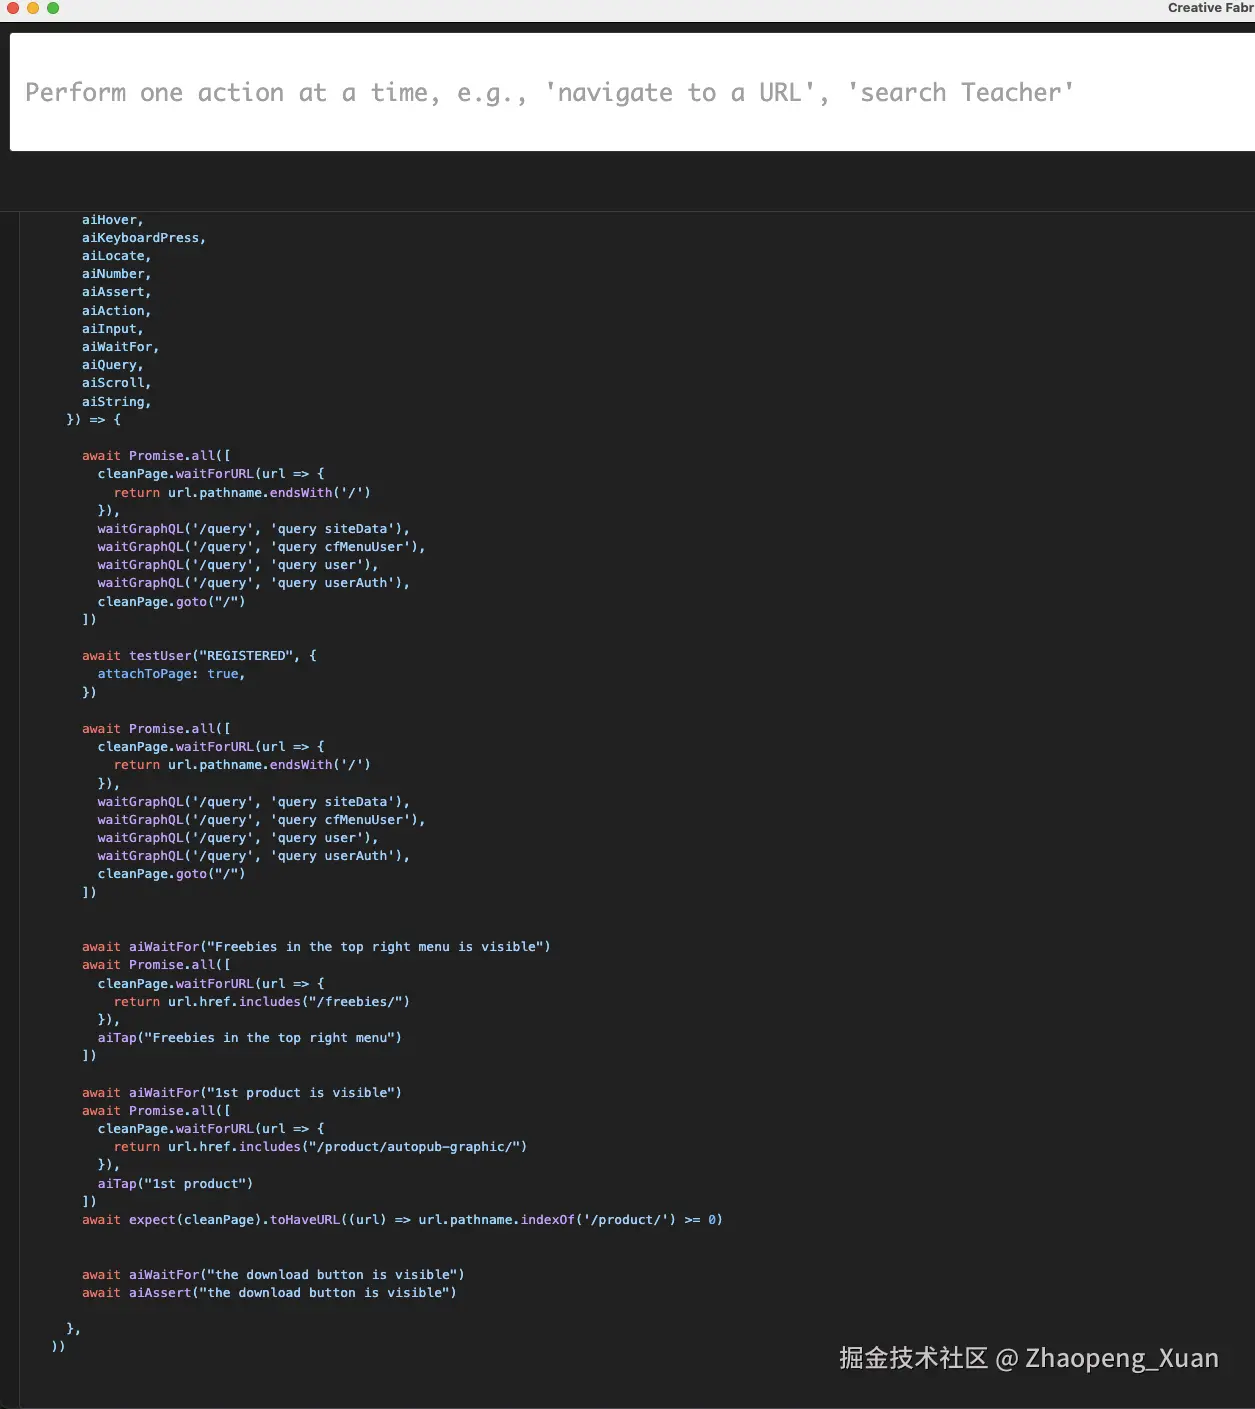The image size is (1255, 1409).
Task: Click the red close window button
Action: click(x=13, y=8)
